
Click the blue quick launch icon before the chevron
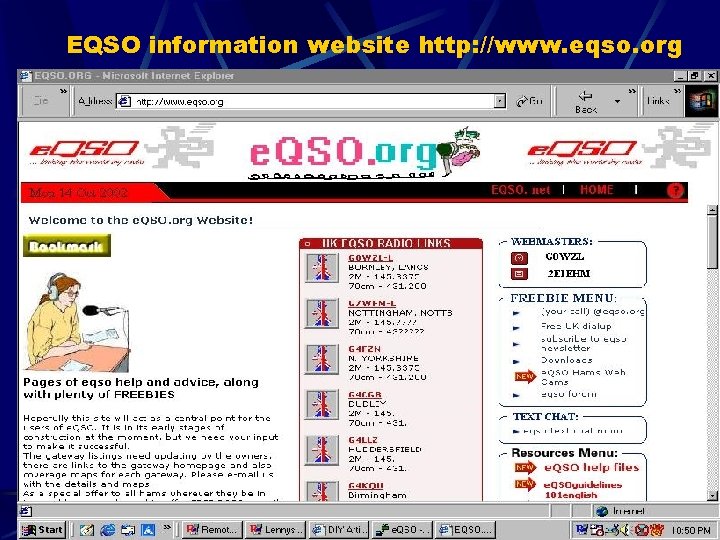(148, 530)
